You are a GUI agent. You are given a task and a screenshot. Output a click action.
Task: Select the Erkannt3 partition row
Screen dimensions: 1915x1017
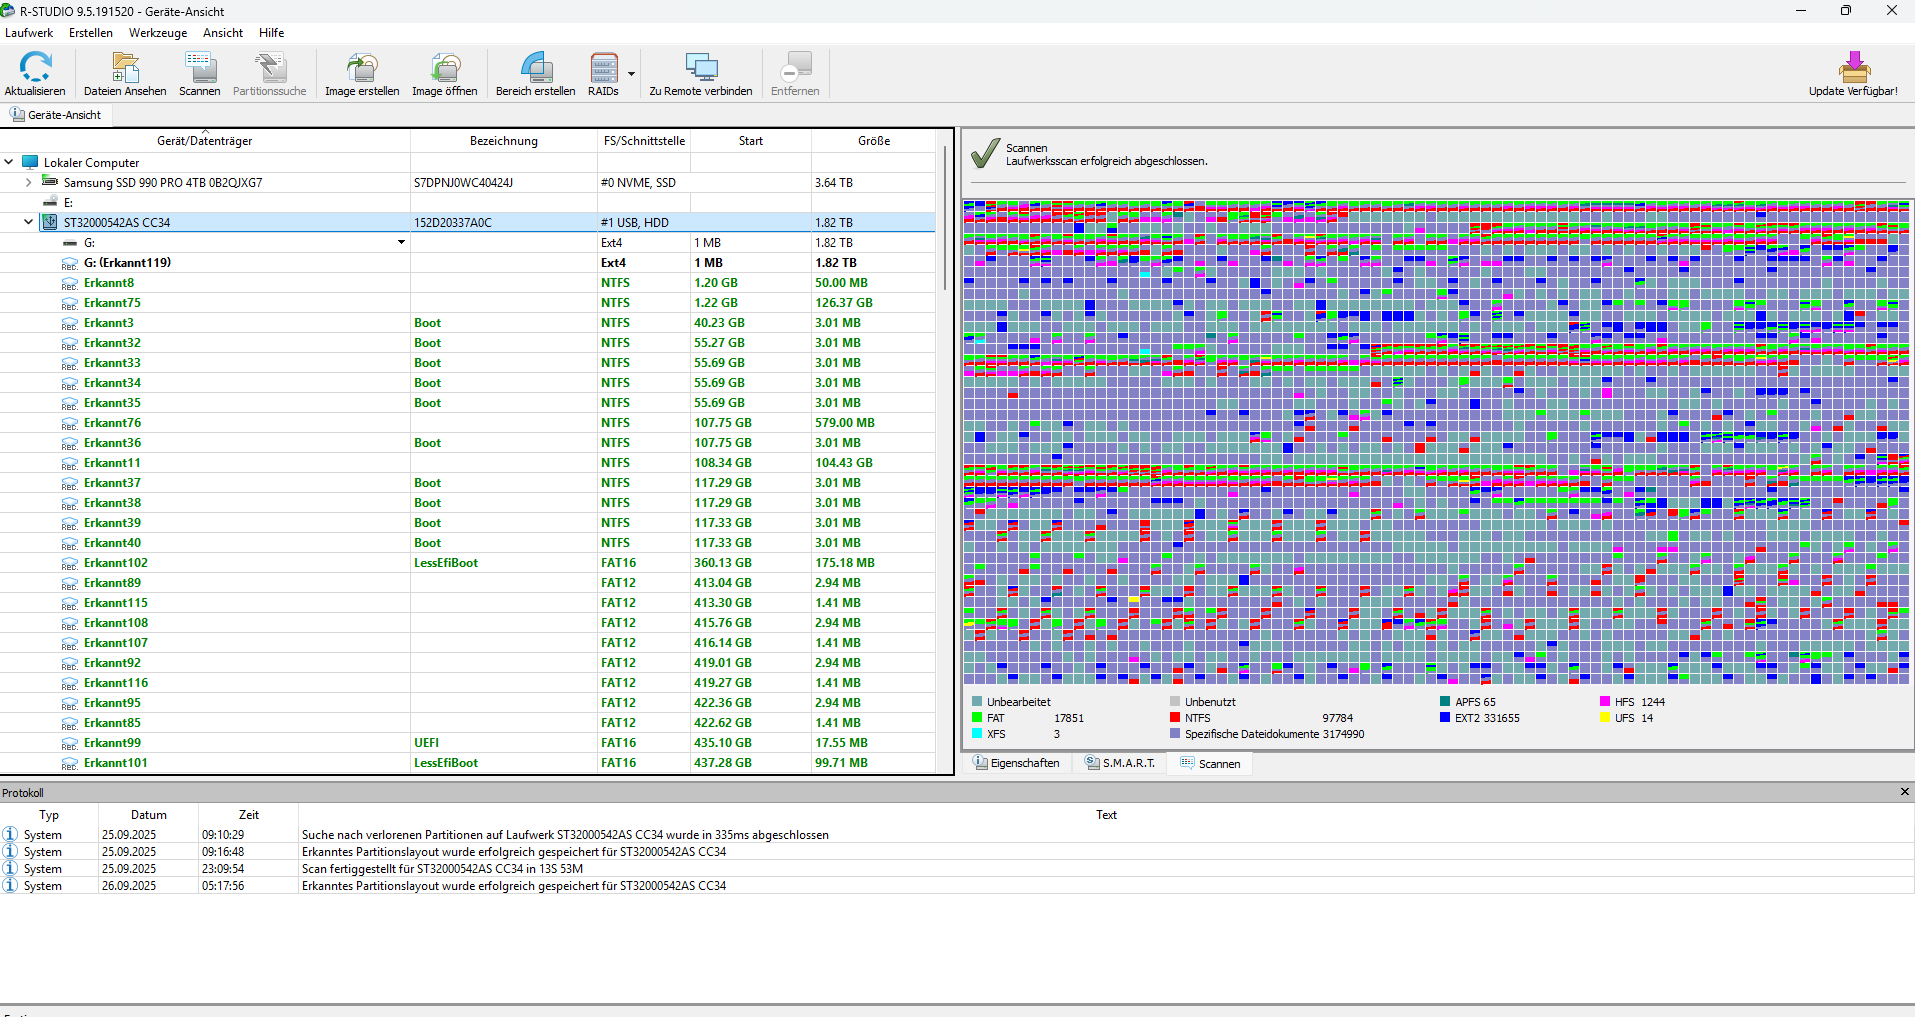[x=468, y=323]
